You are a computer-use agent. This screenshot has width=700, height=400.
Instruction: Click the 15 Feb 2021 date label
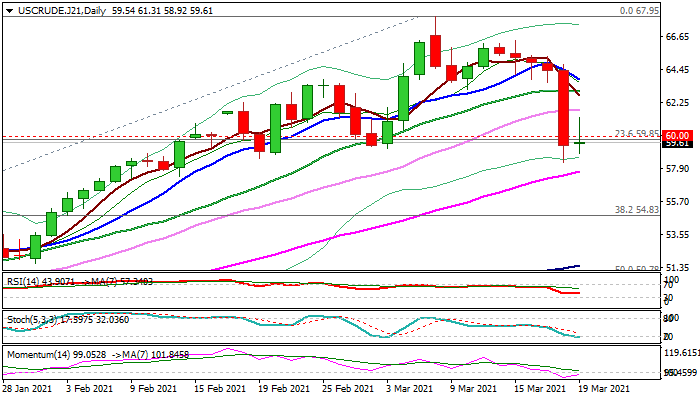click(x=219, y=388)
